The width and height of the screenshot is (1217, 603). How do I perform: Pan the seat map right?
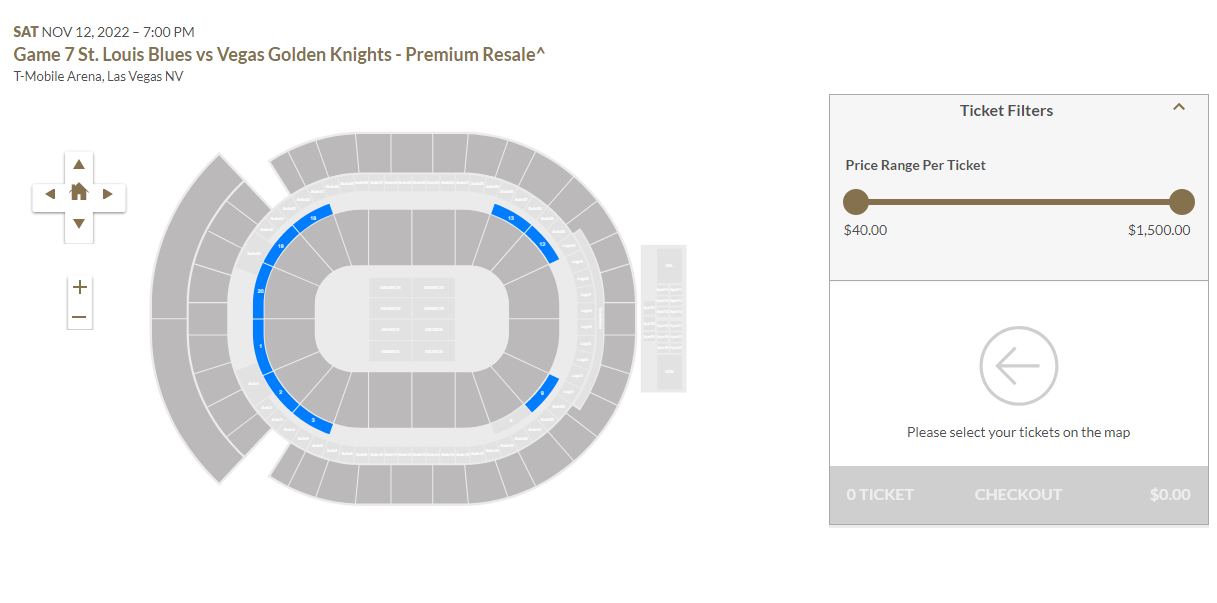click(x=108, y=194)
